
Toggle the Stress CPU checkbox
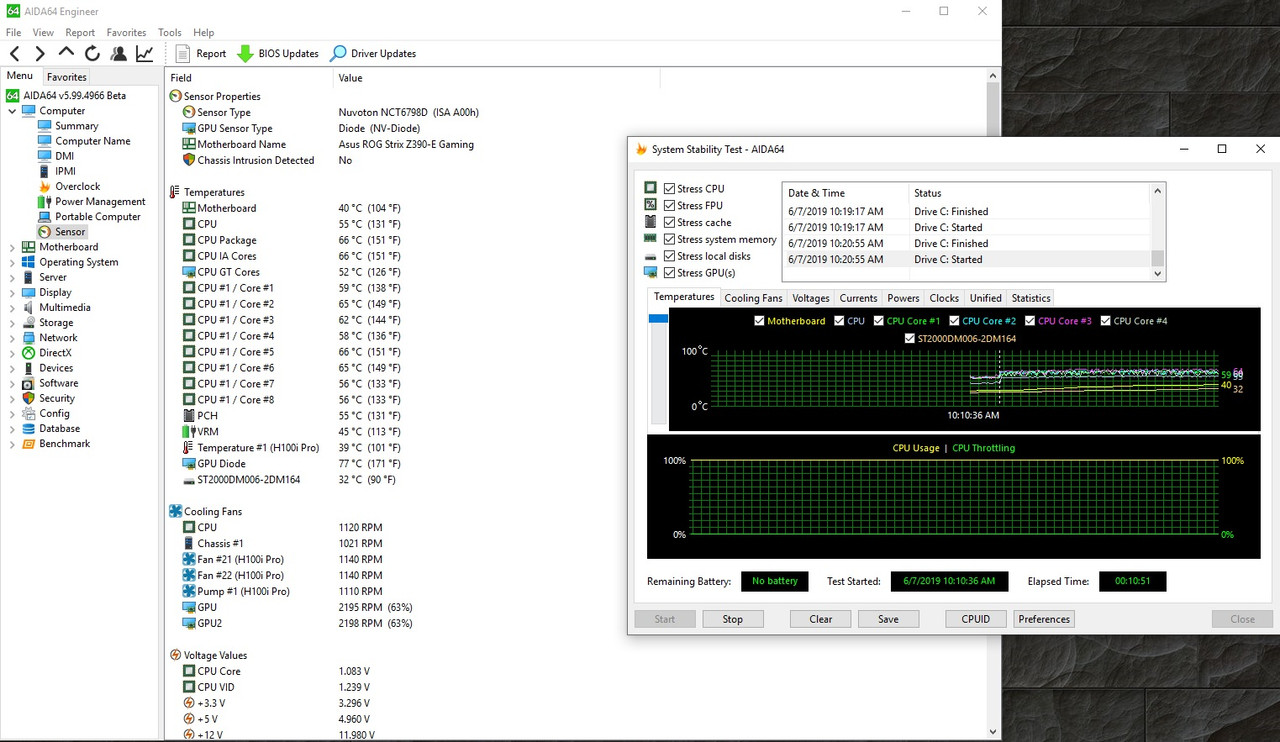[669, 189]
